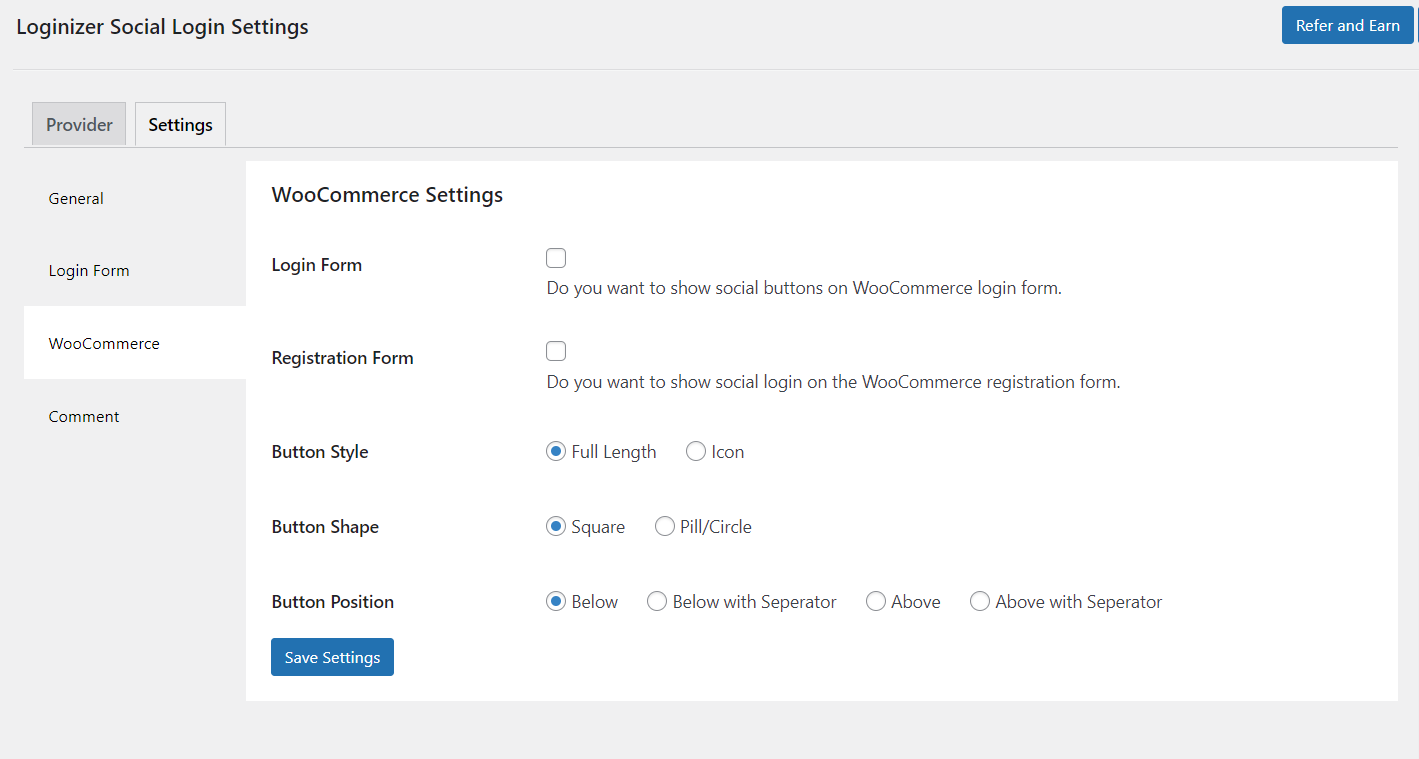Click the WooCommerce Settings heading
The width and height of the screenshot is (1419, 759).
pos(387,195)
